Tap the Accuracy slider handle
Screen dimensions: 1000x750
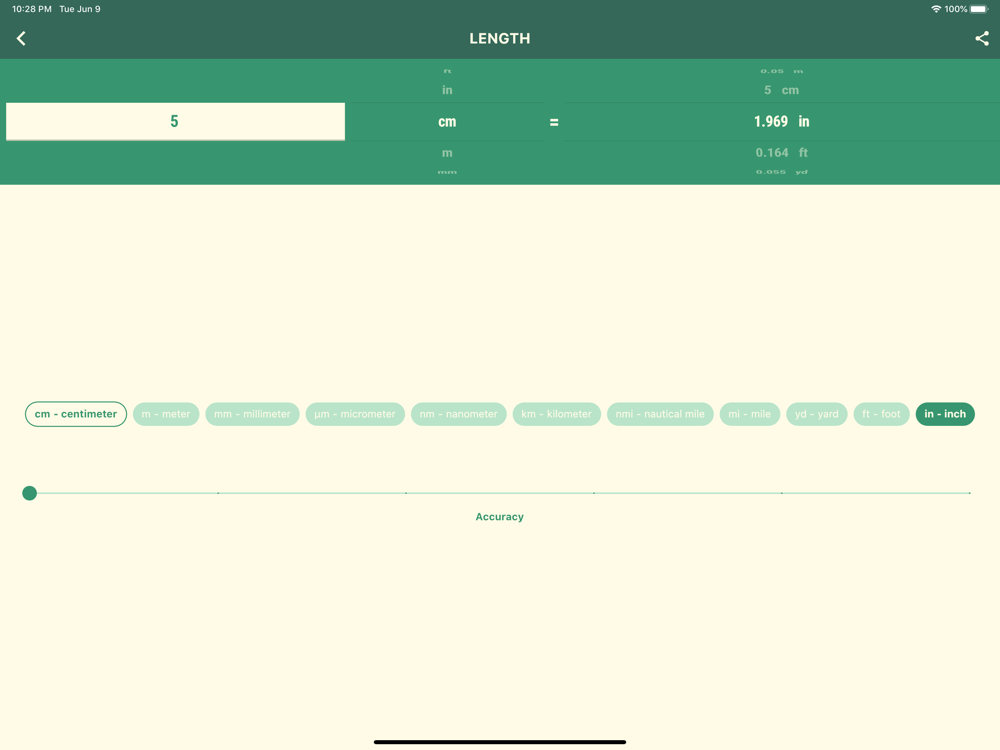coord(29,493)
